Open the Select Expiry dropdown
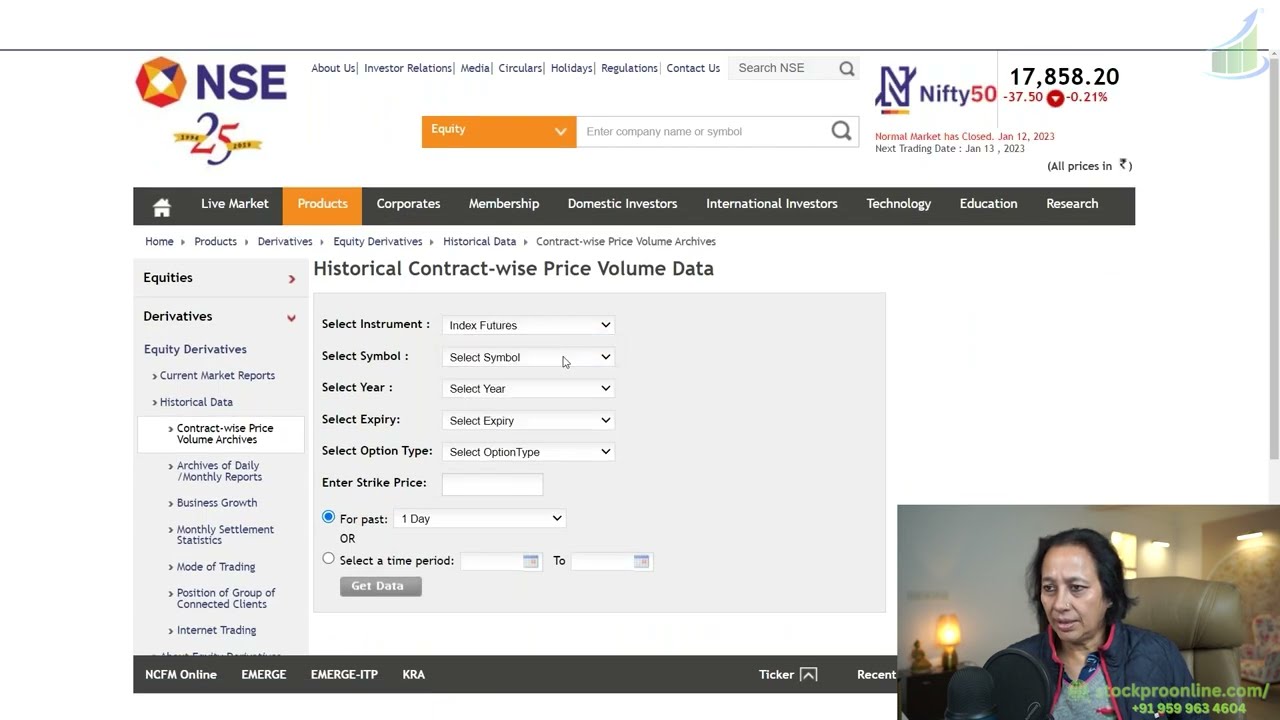Screen dimensions: 1280x720 click(x=529, y=420)
